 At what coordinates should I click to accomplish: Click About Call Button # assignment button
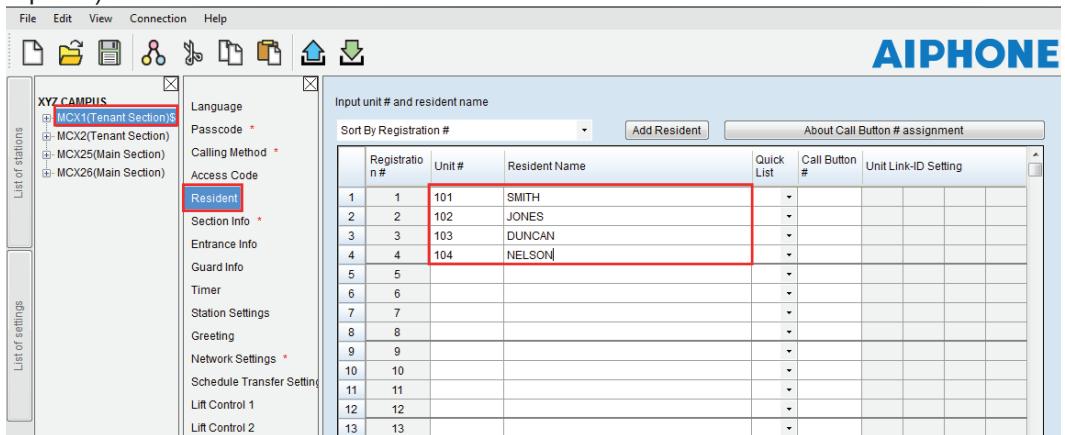tap(884, 130)
